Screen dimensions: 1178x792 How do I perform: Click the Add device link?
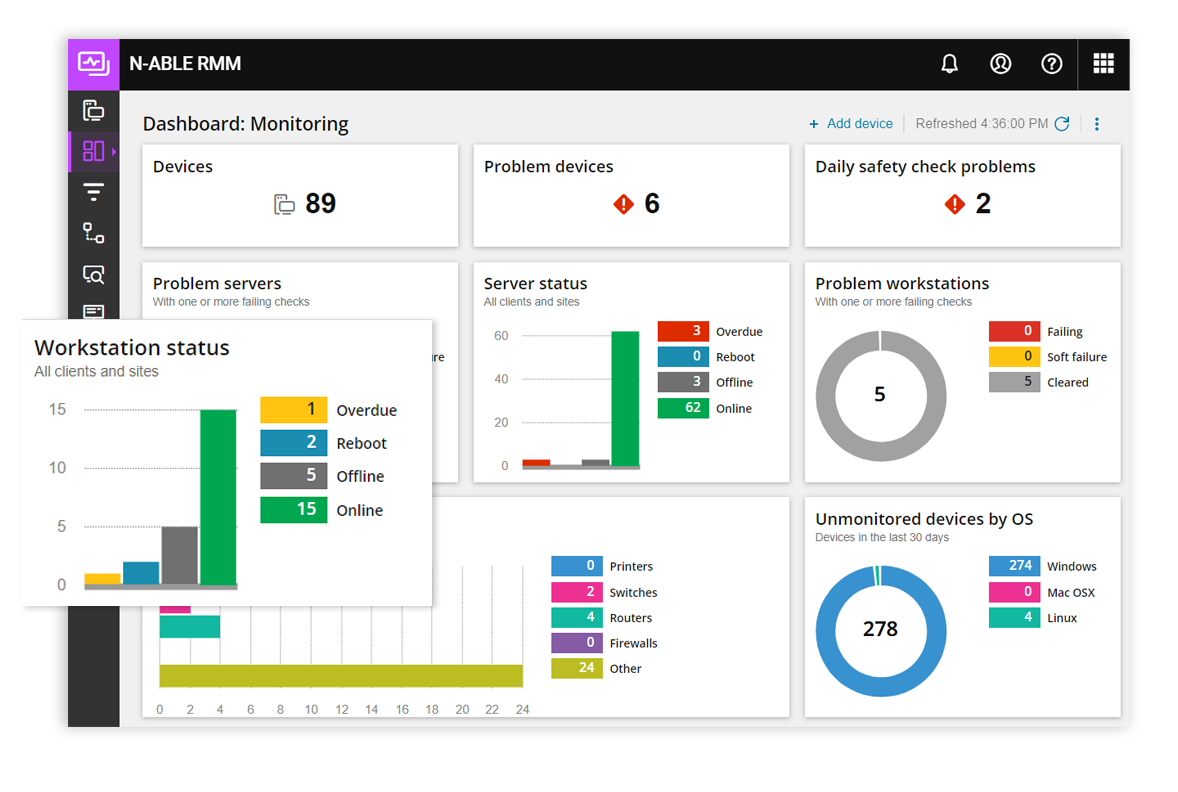tap(851, 123)
